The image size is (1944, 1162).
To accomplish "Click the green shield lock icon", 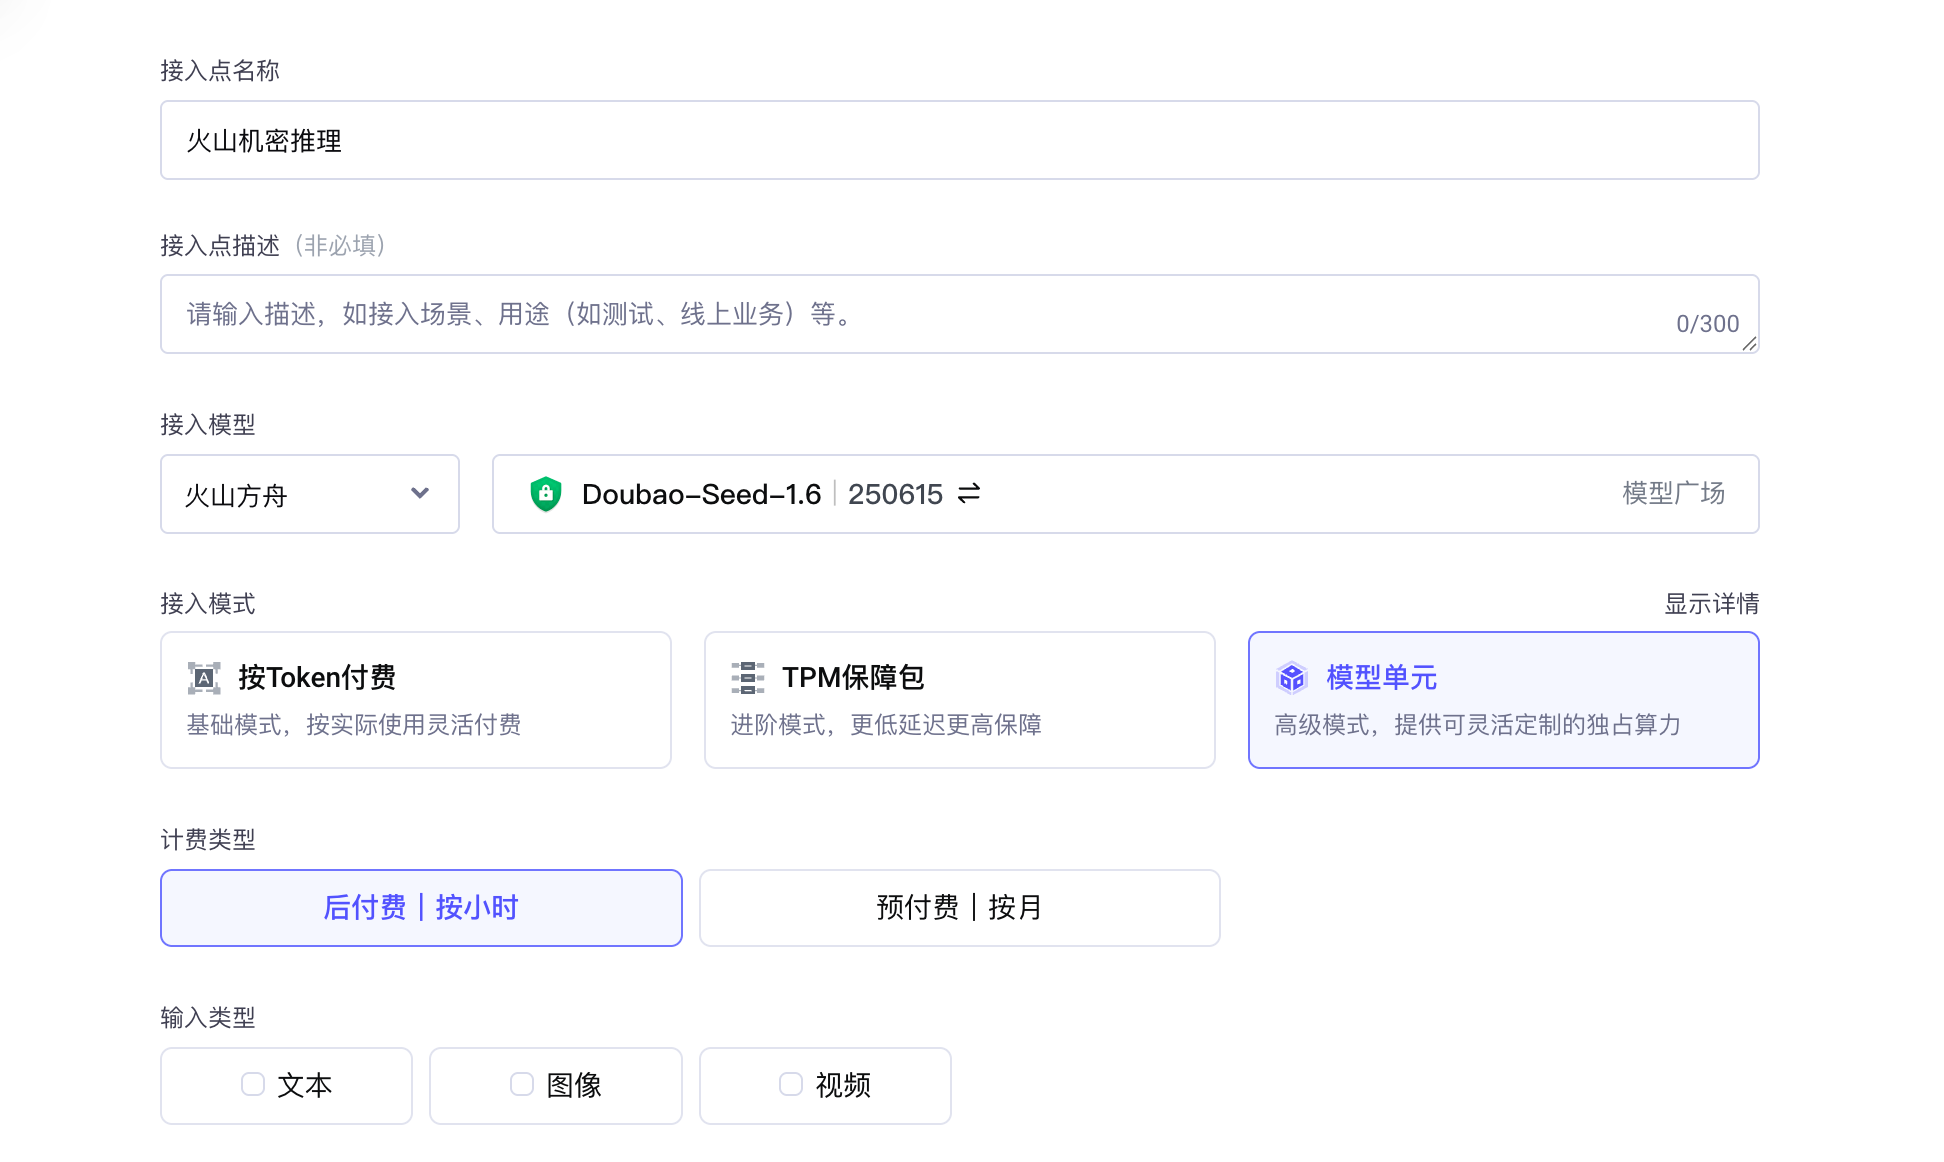I will tap(545, 494).
